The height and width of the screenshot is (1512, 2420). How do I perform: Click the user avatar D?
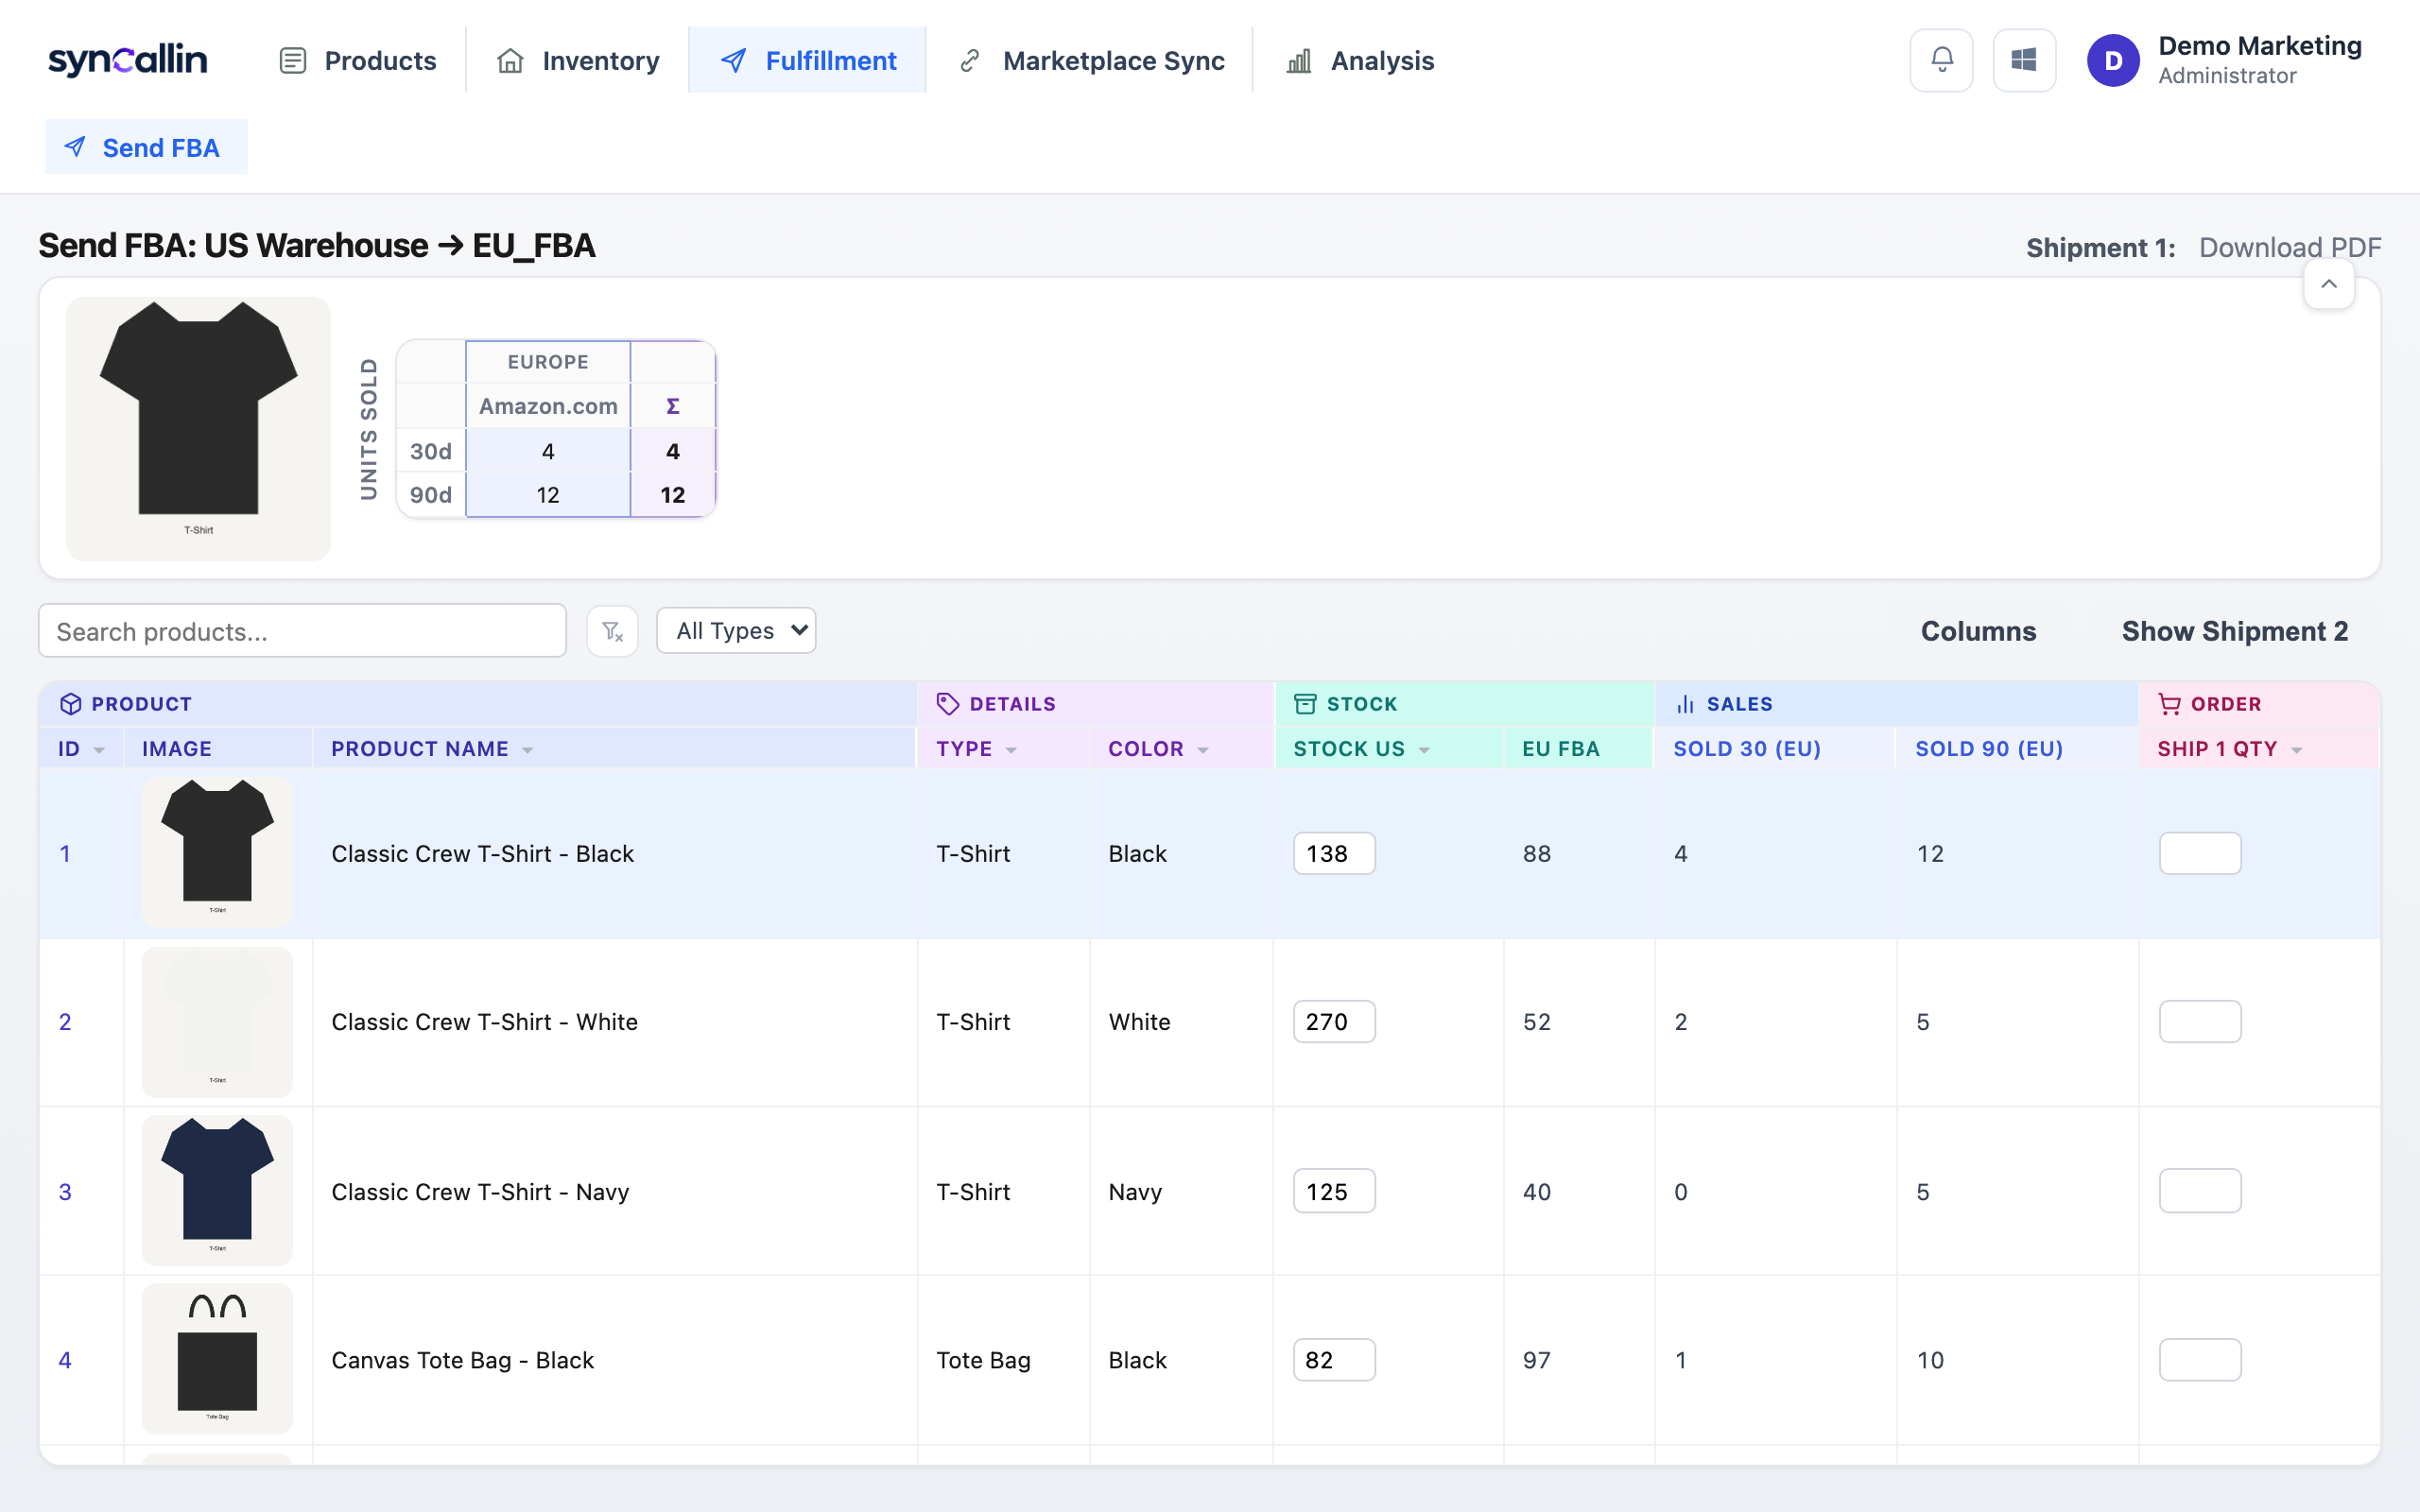tap(2112, 60)
